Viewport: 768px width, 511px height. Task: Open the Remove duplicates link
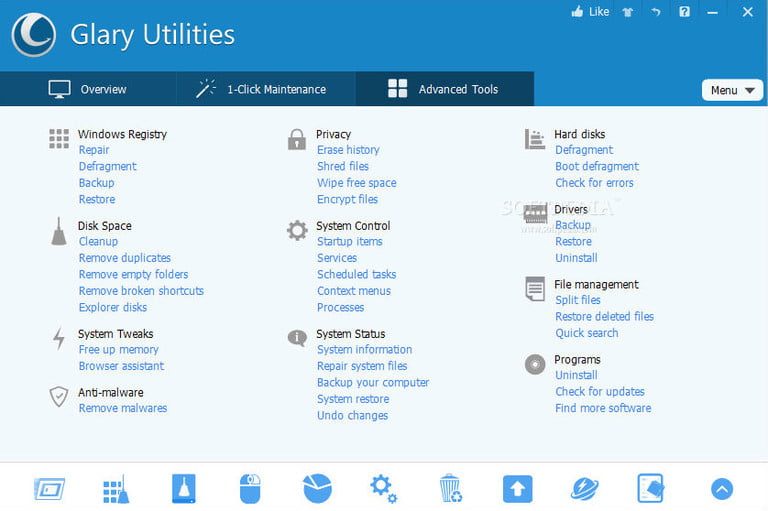tap(125, 258)
